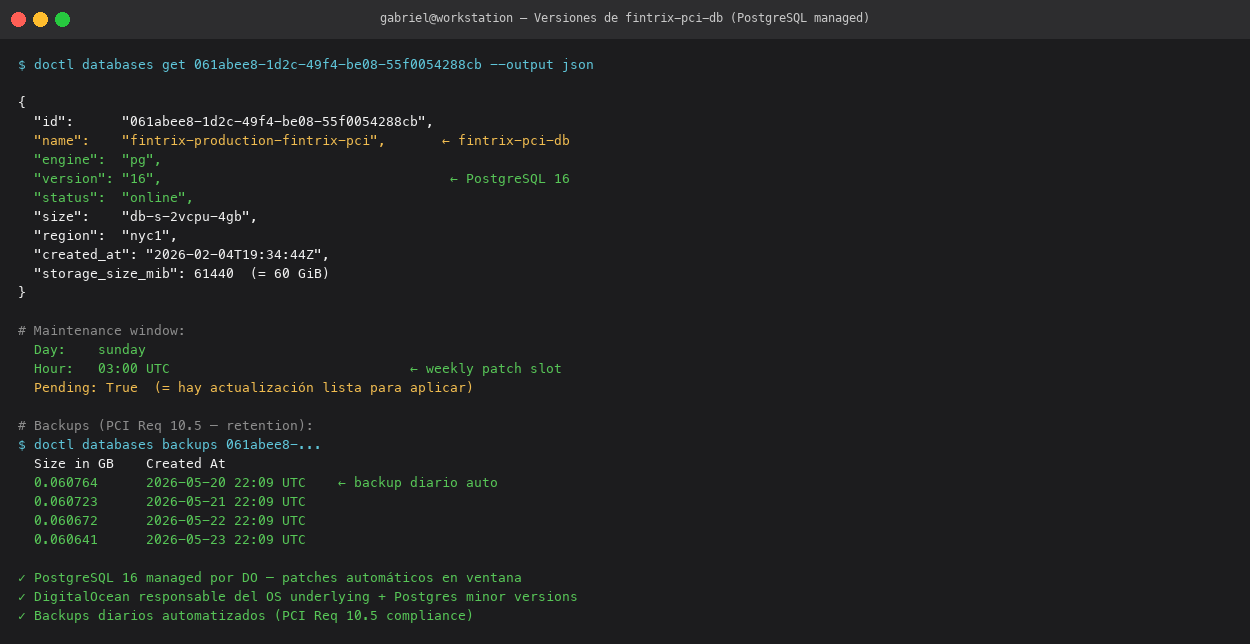Select the 'Pending: True' line

coord(254,387)
